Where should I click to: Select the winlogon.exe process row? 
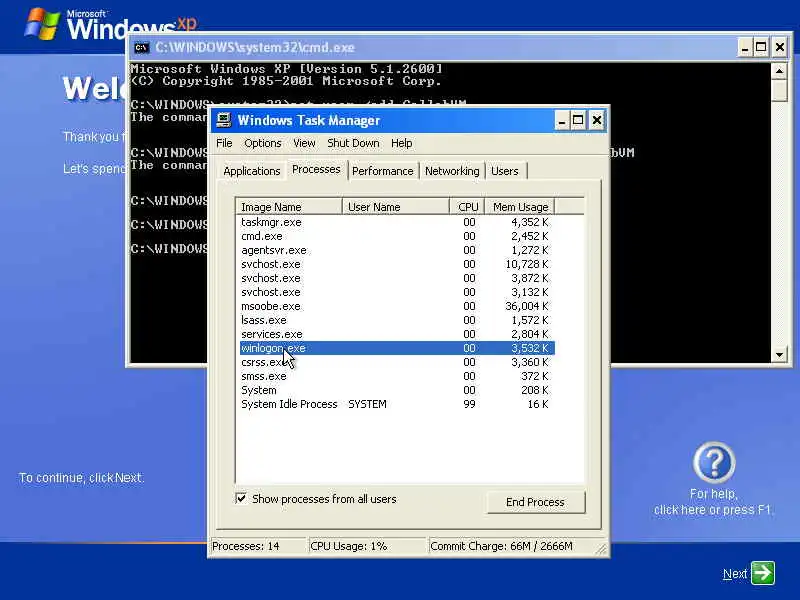397,348
